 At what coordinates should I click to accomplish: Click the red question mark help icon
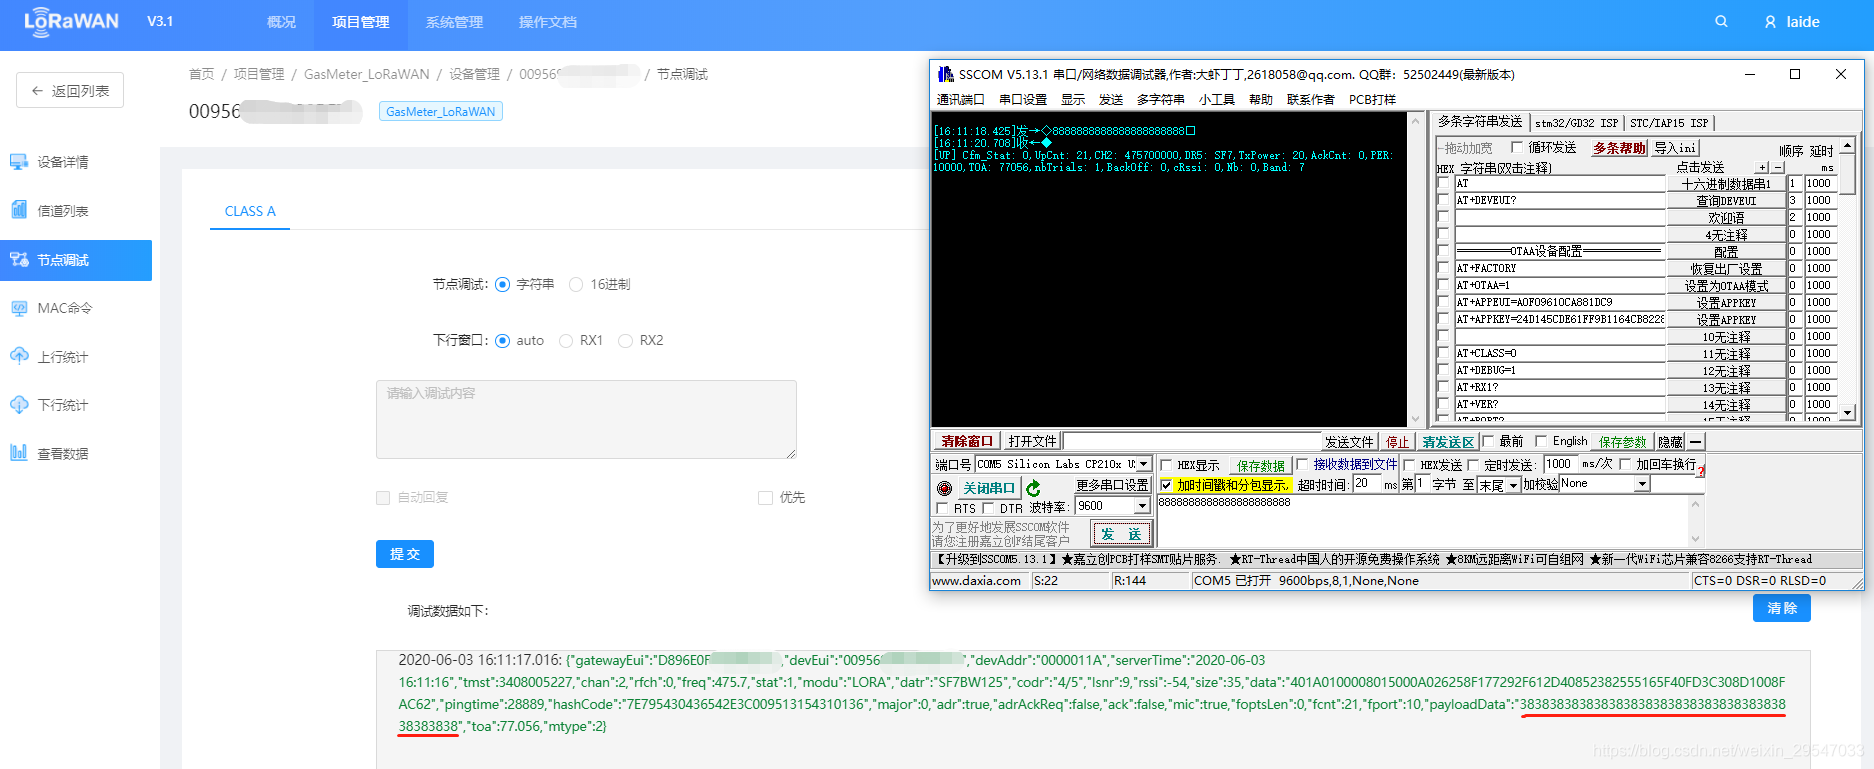click(x=1701, y=469)
